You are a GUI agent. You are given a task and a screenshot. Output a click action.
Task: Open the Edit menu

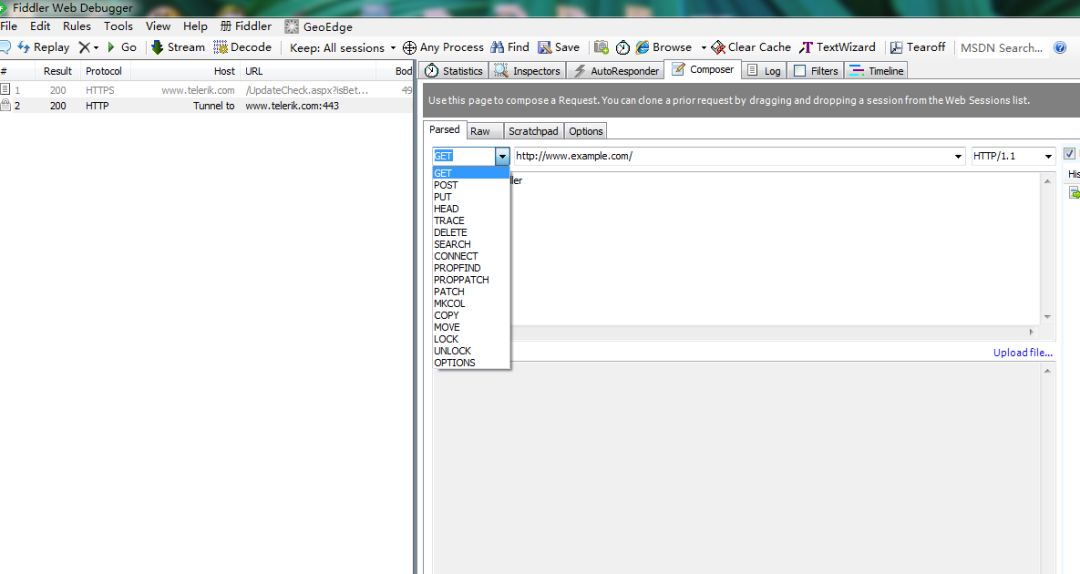click(x=40, y=26)
